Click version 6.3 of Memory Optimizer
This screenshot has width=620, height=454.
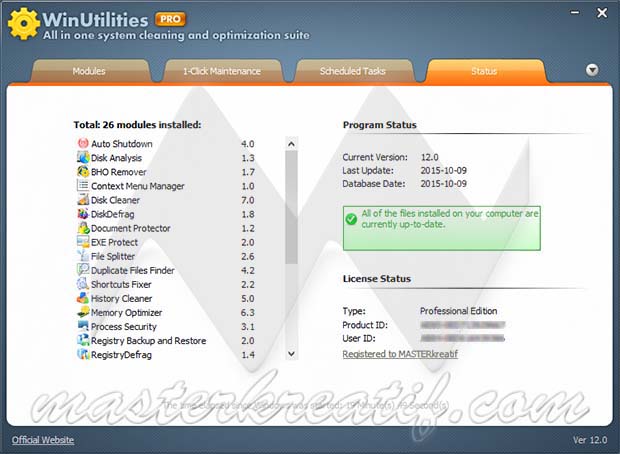pos(248,312)
